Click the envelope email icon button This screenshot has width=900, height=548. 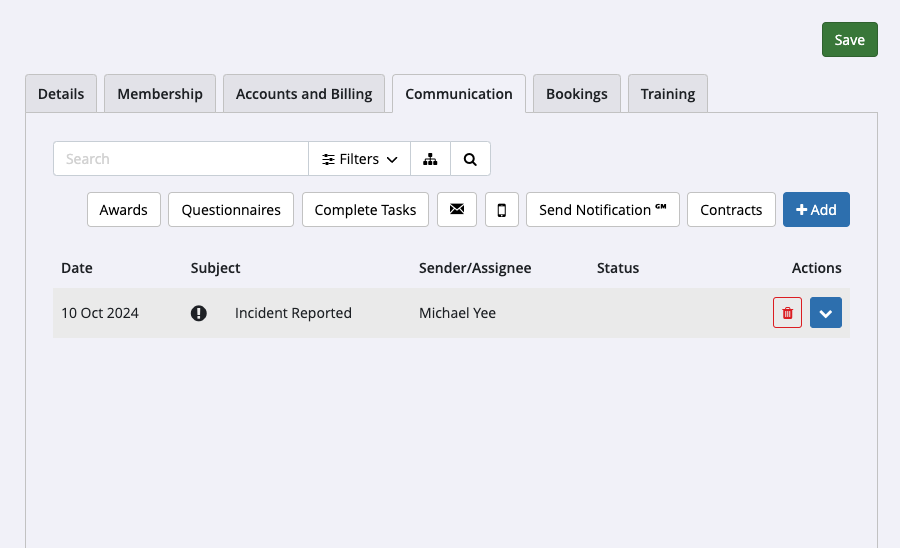click(x=457, y=210)
